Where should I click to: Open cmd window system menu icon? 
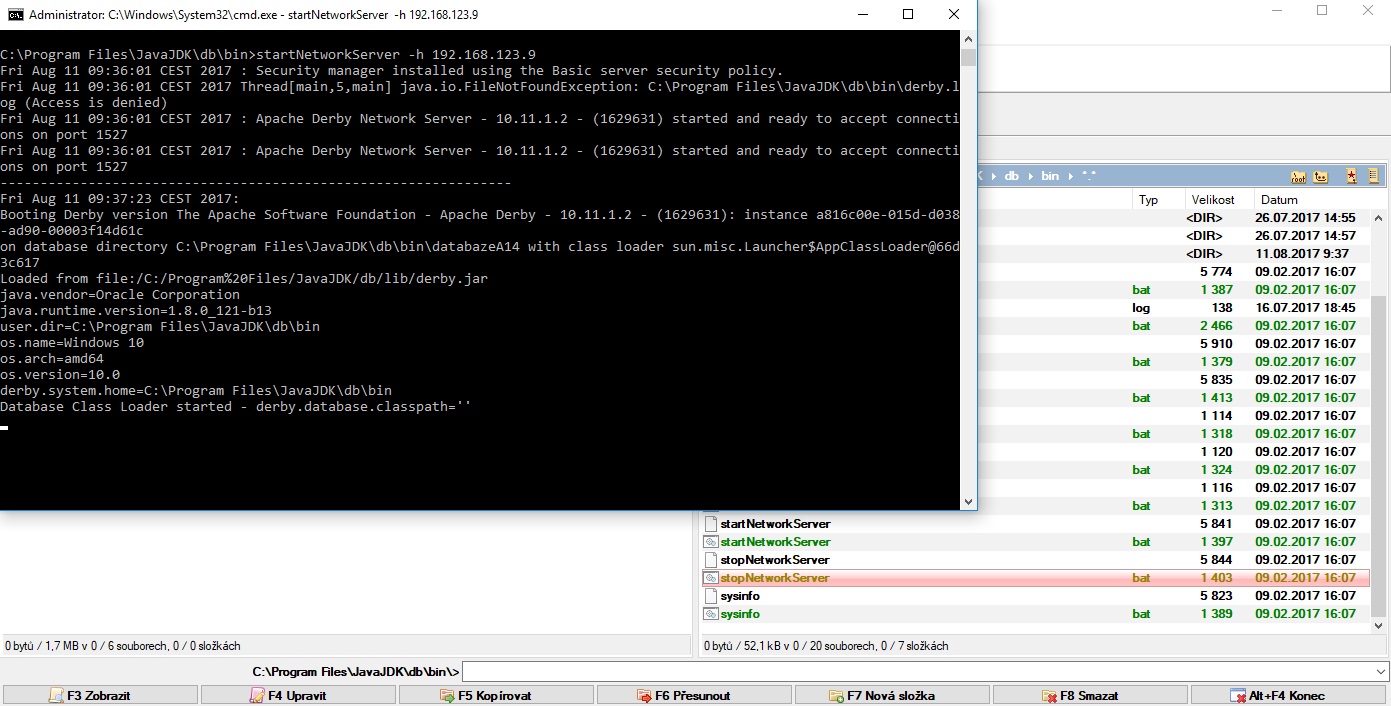tap(15, 14)
